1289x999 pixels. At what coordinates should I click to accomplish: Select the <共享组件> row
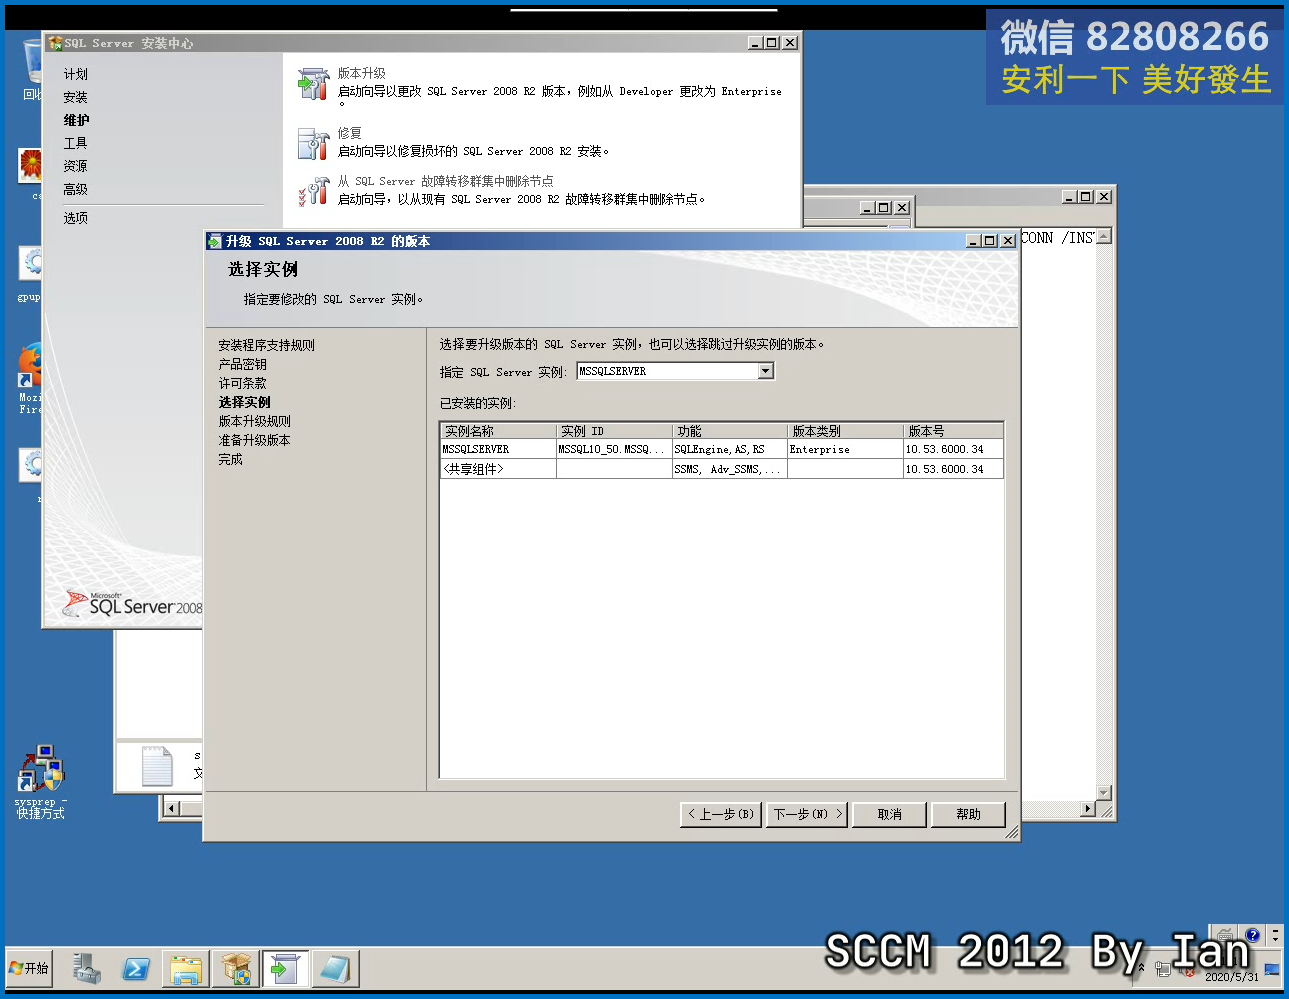(721, 469)
